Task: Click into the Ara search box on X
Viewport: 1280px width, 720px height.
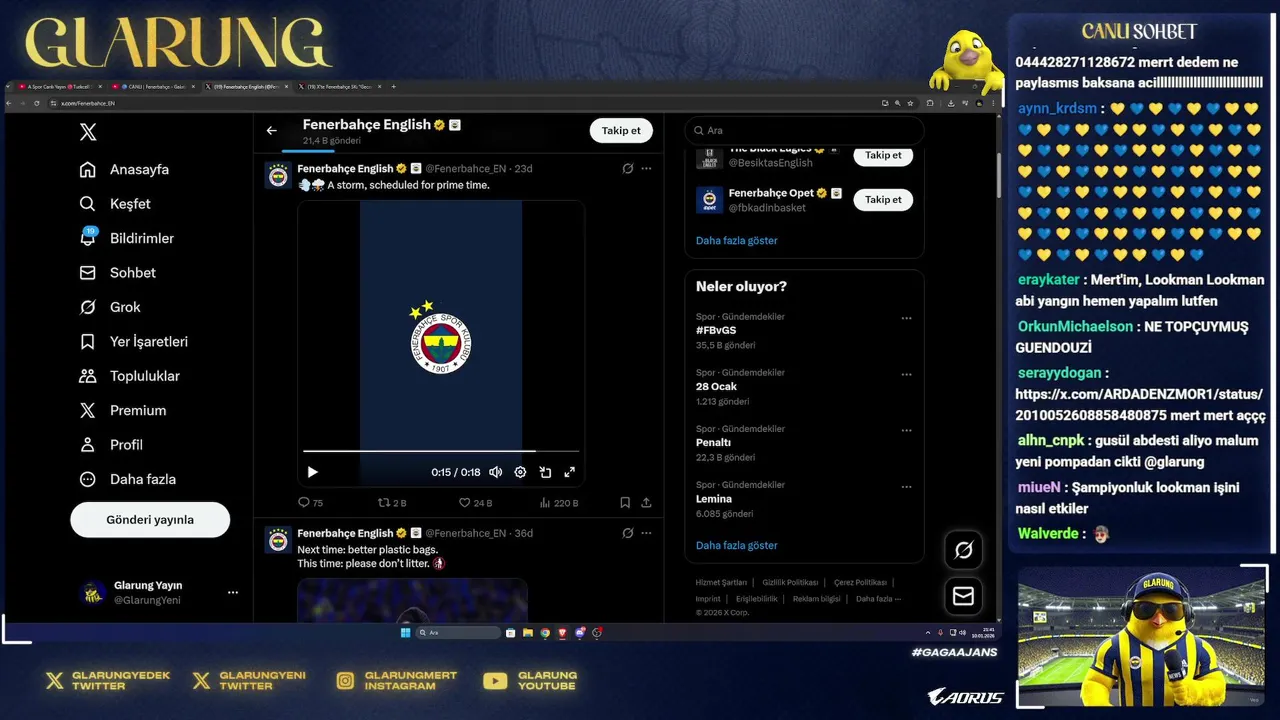Action: (x=804, y=130)
